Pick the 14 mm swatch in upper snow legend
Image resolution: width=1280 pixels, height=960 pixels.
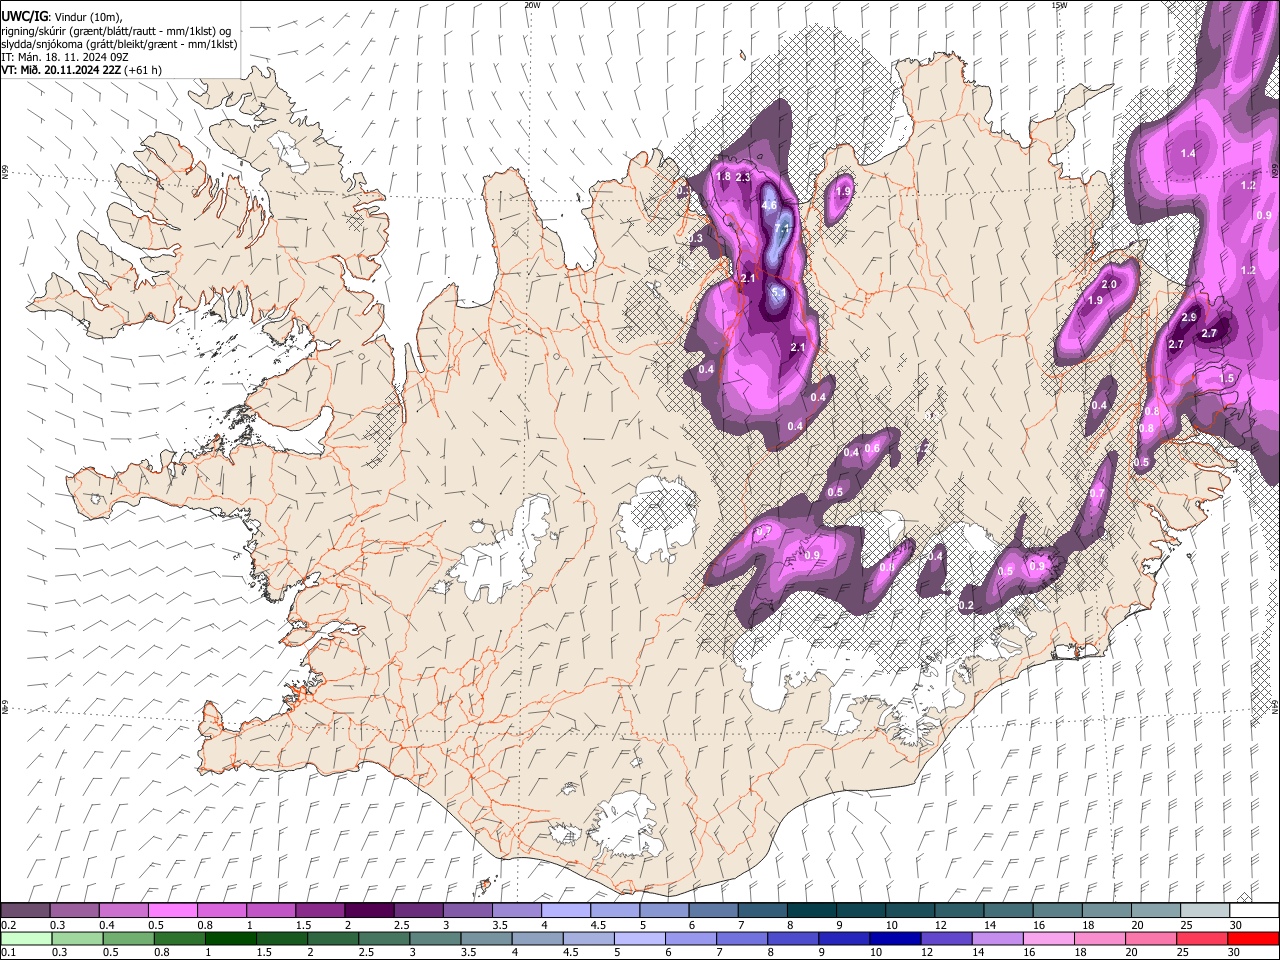(x=1009, y=911)
